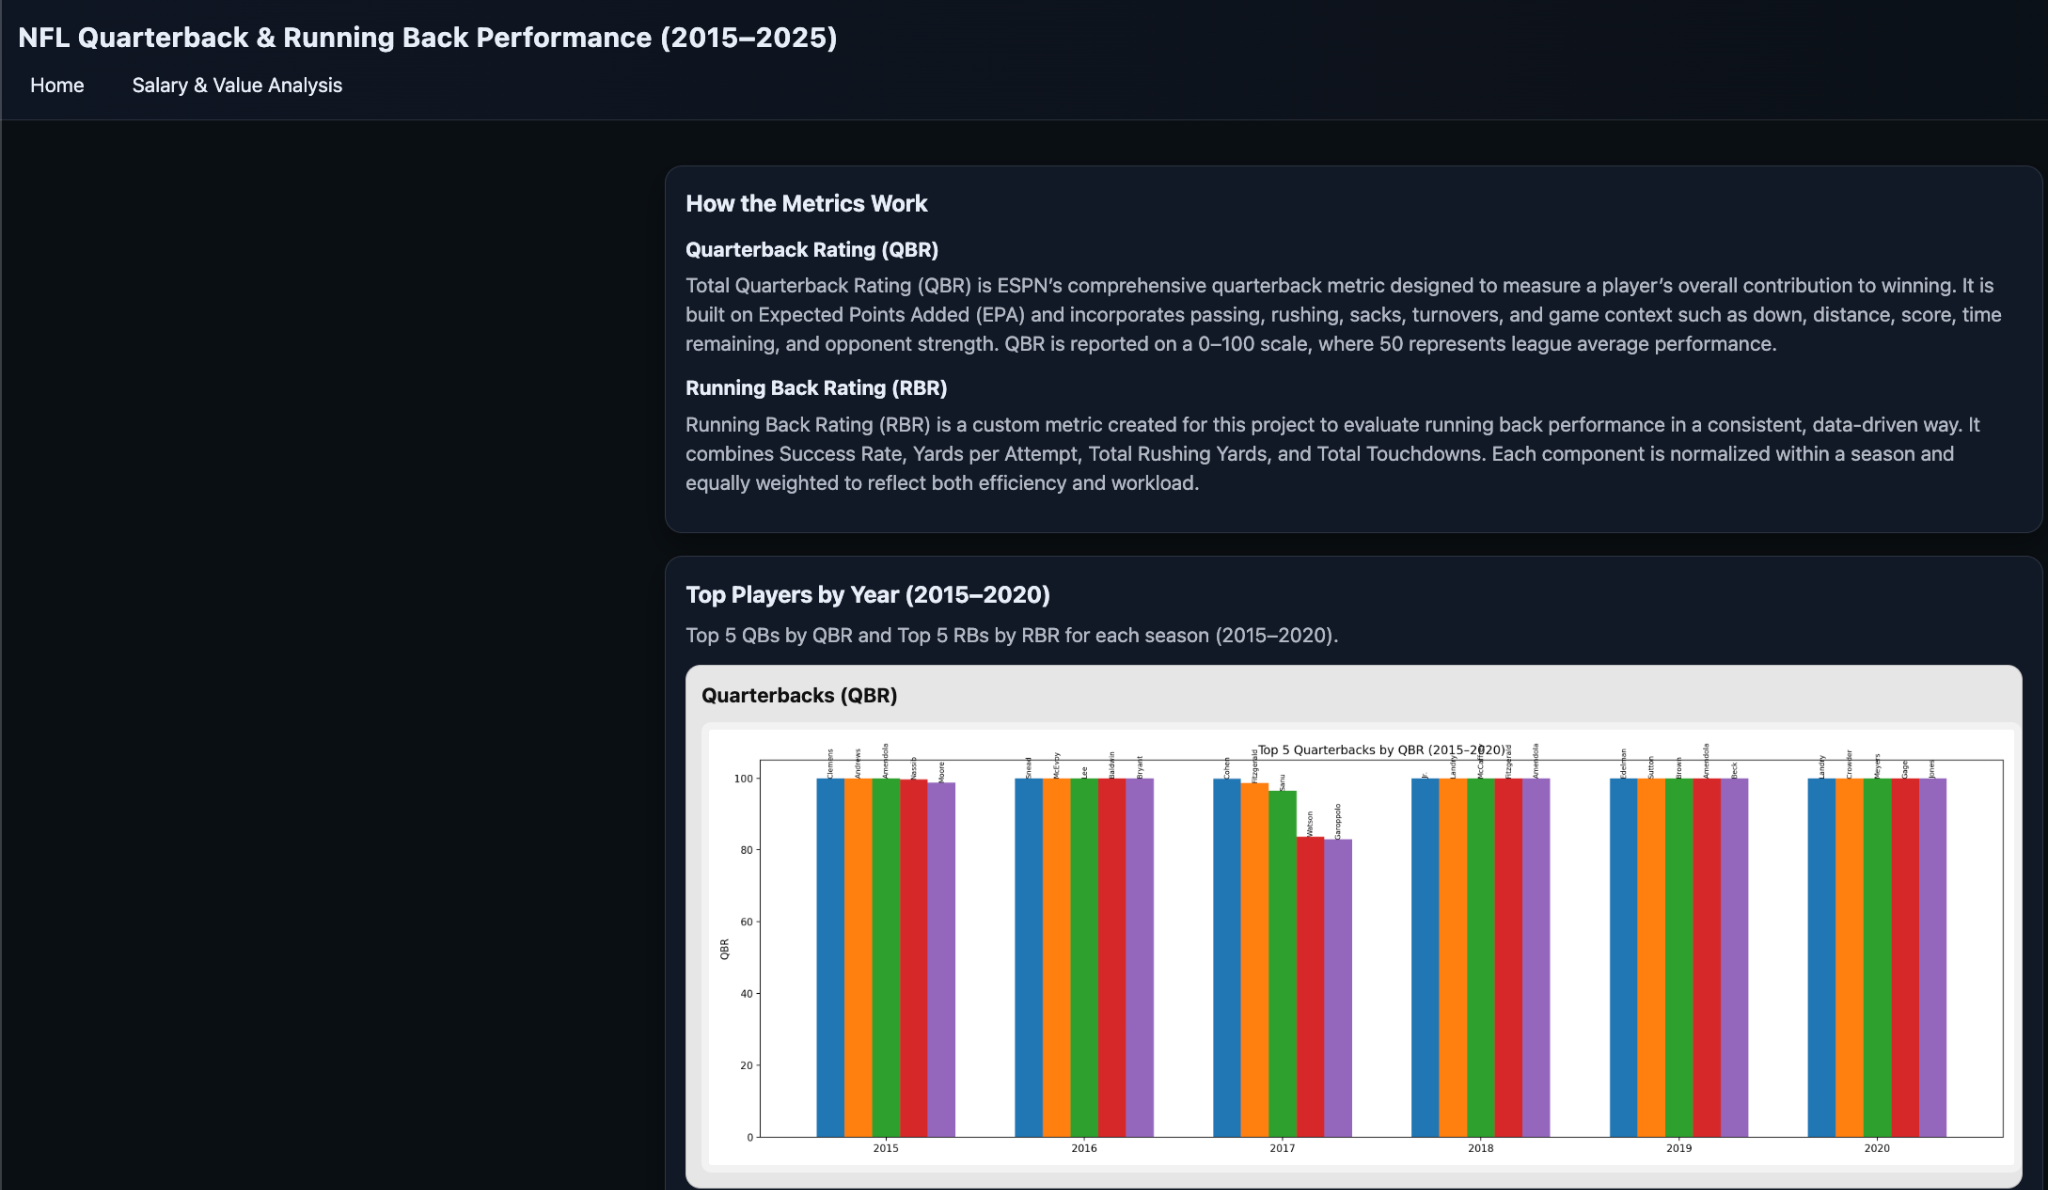
Task: Click the purple Moore bar in 2015
Action: [x=941, y=960]
